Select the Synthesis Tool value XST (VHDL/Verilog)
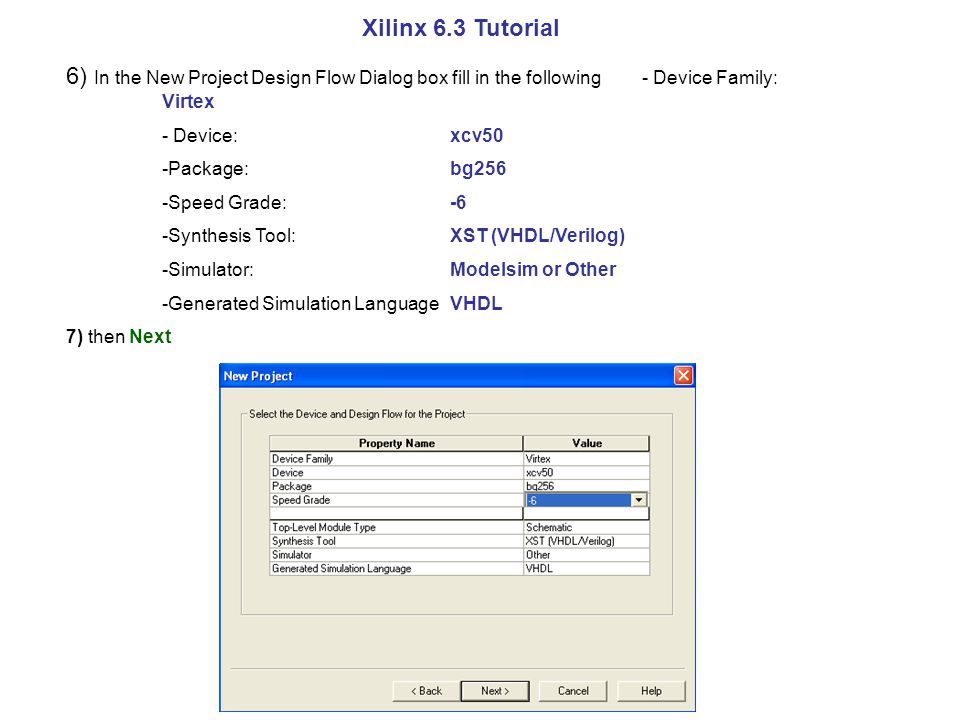The width and height of the screenshot is (960, 720). 586,541
